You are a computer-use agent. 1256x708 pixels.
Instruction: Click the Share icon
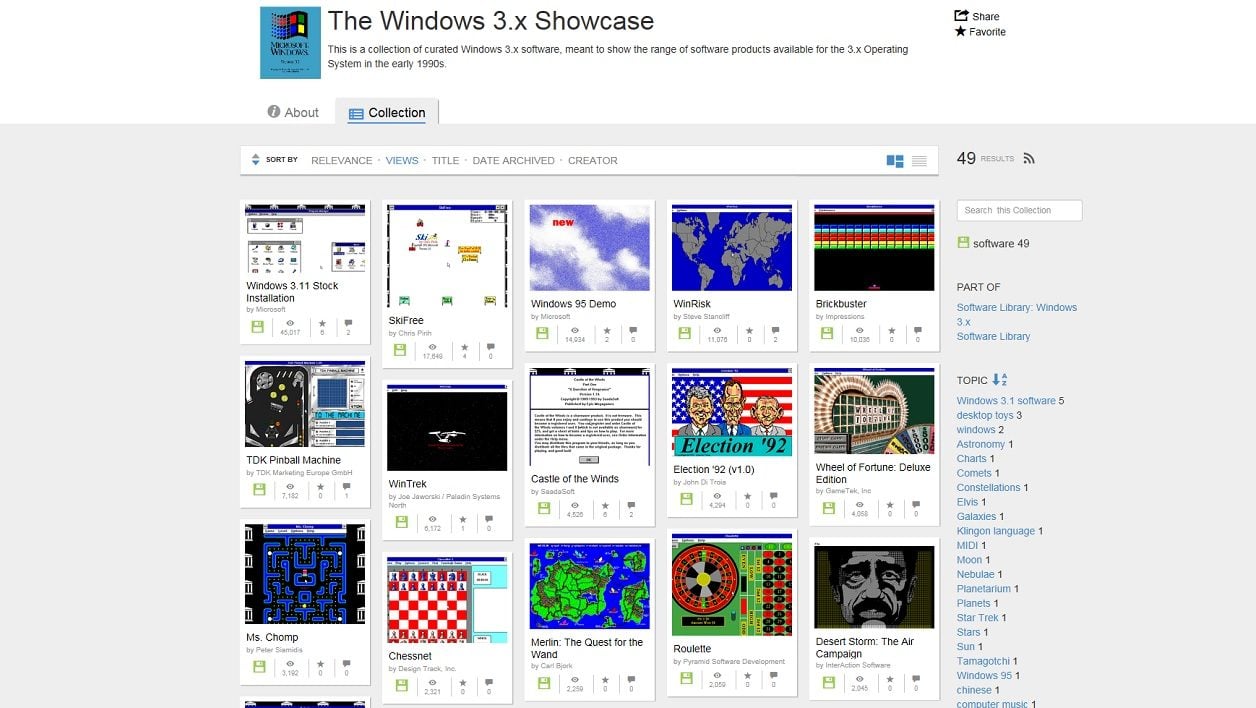click(961, 16)
